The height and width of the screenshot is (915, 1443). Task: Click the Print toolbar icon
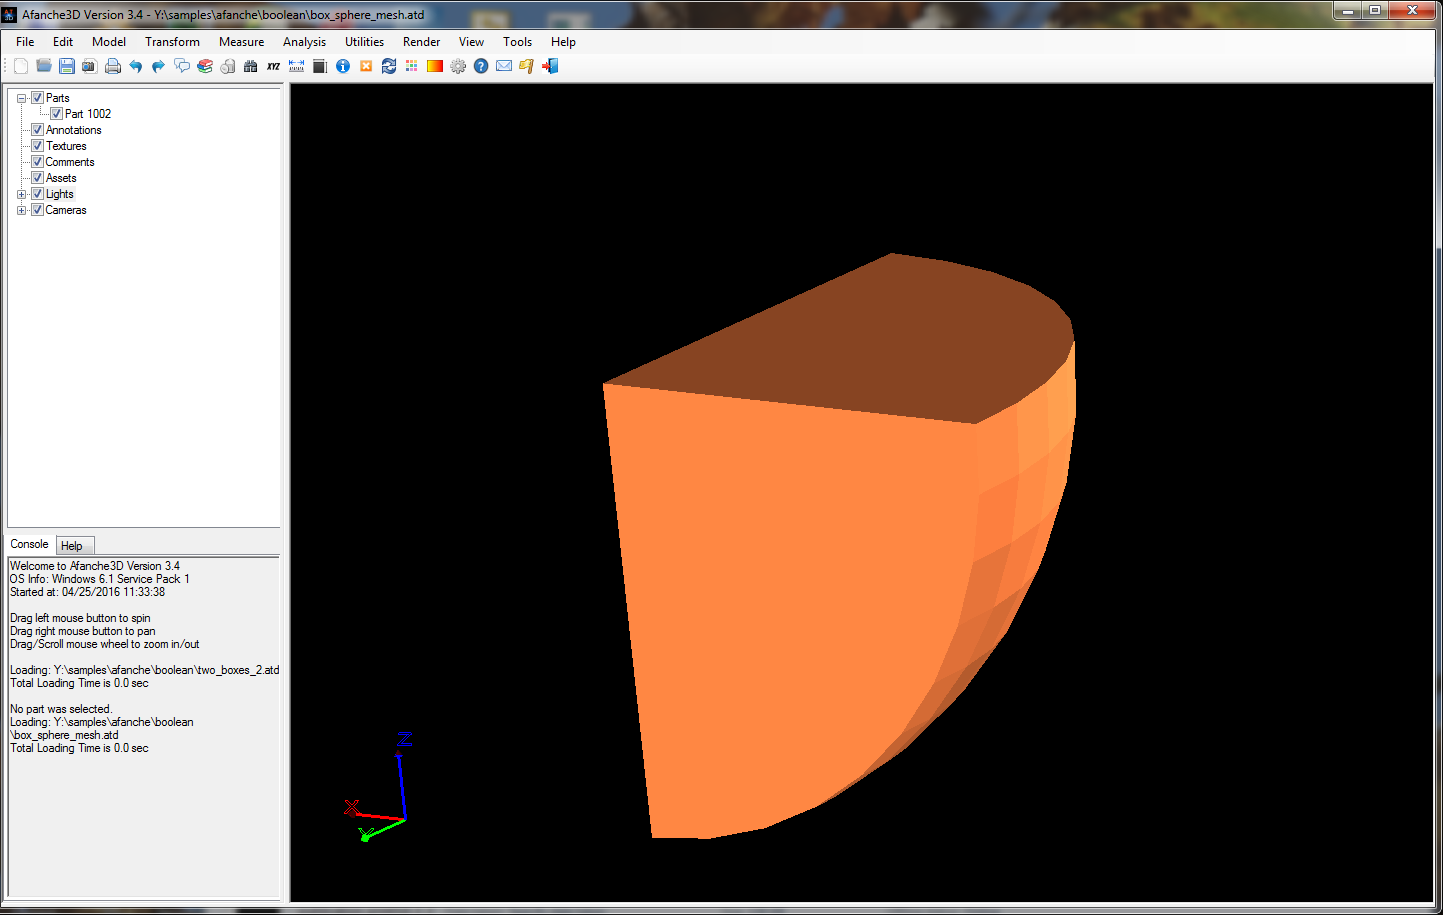[x=113, y=66]
